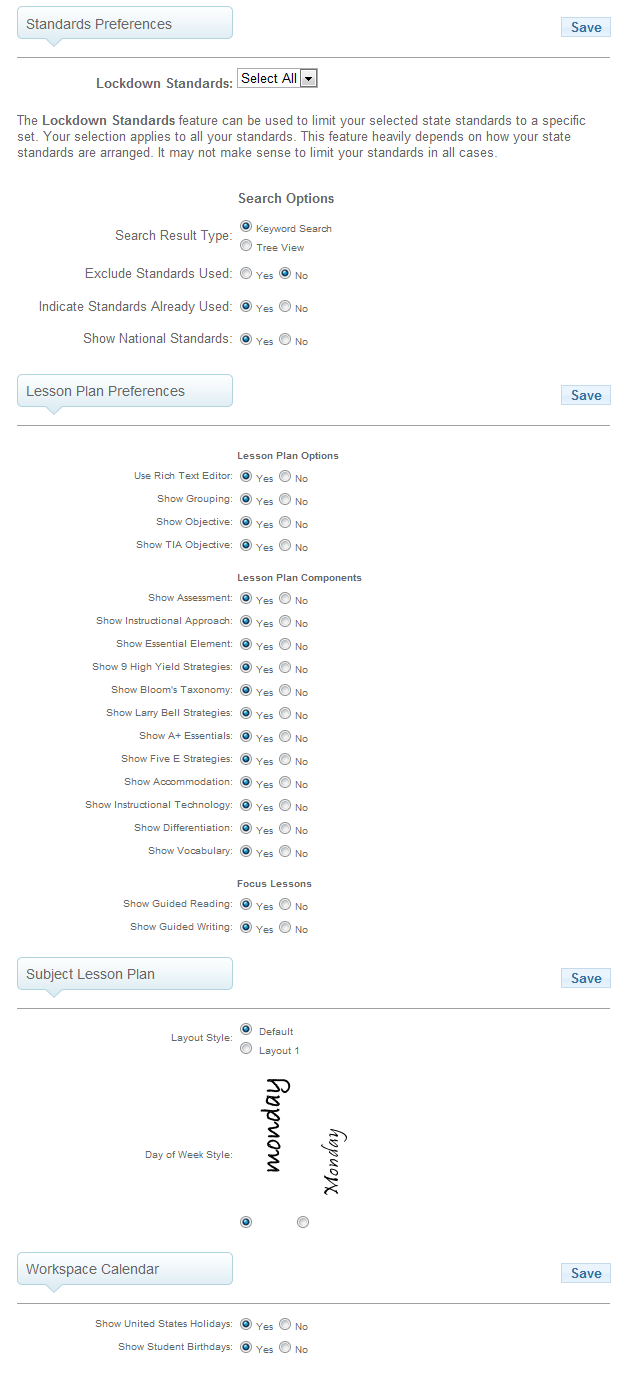Select Tree View search result type
The width and height of the screenshot is (628, 1377).
[246, 246]
